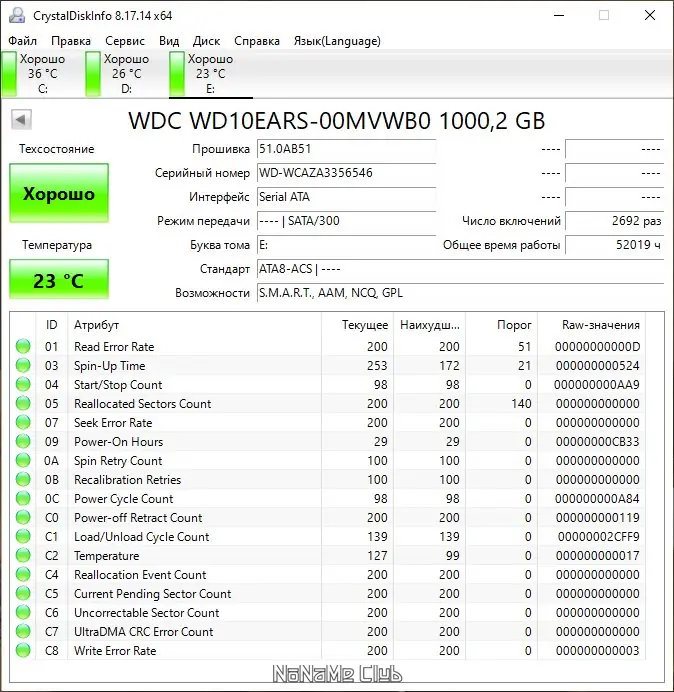
Task: Click the Порог column header
Action: coord(501,325)
